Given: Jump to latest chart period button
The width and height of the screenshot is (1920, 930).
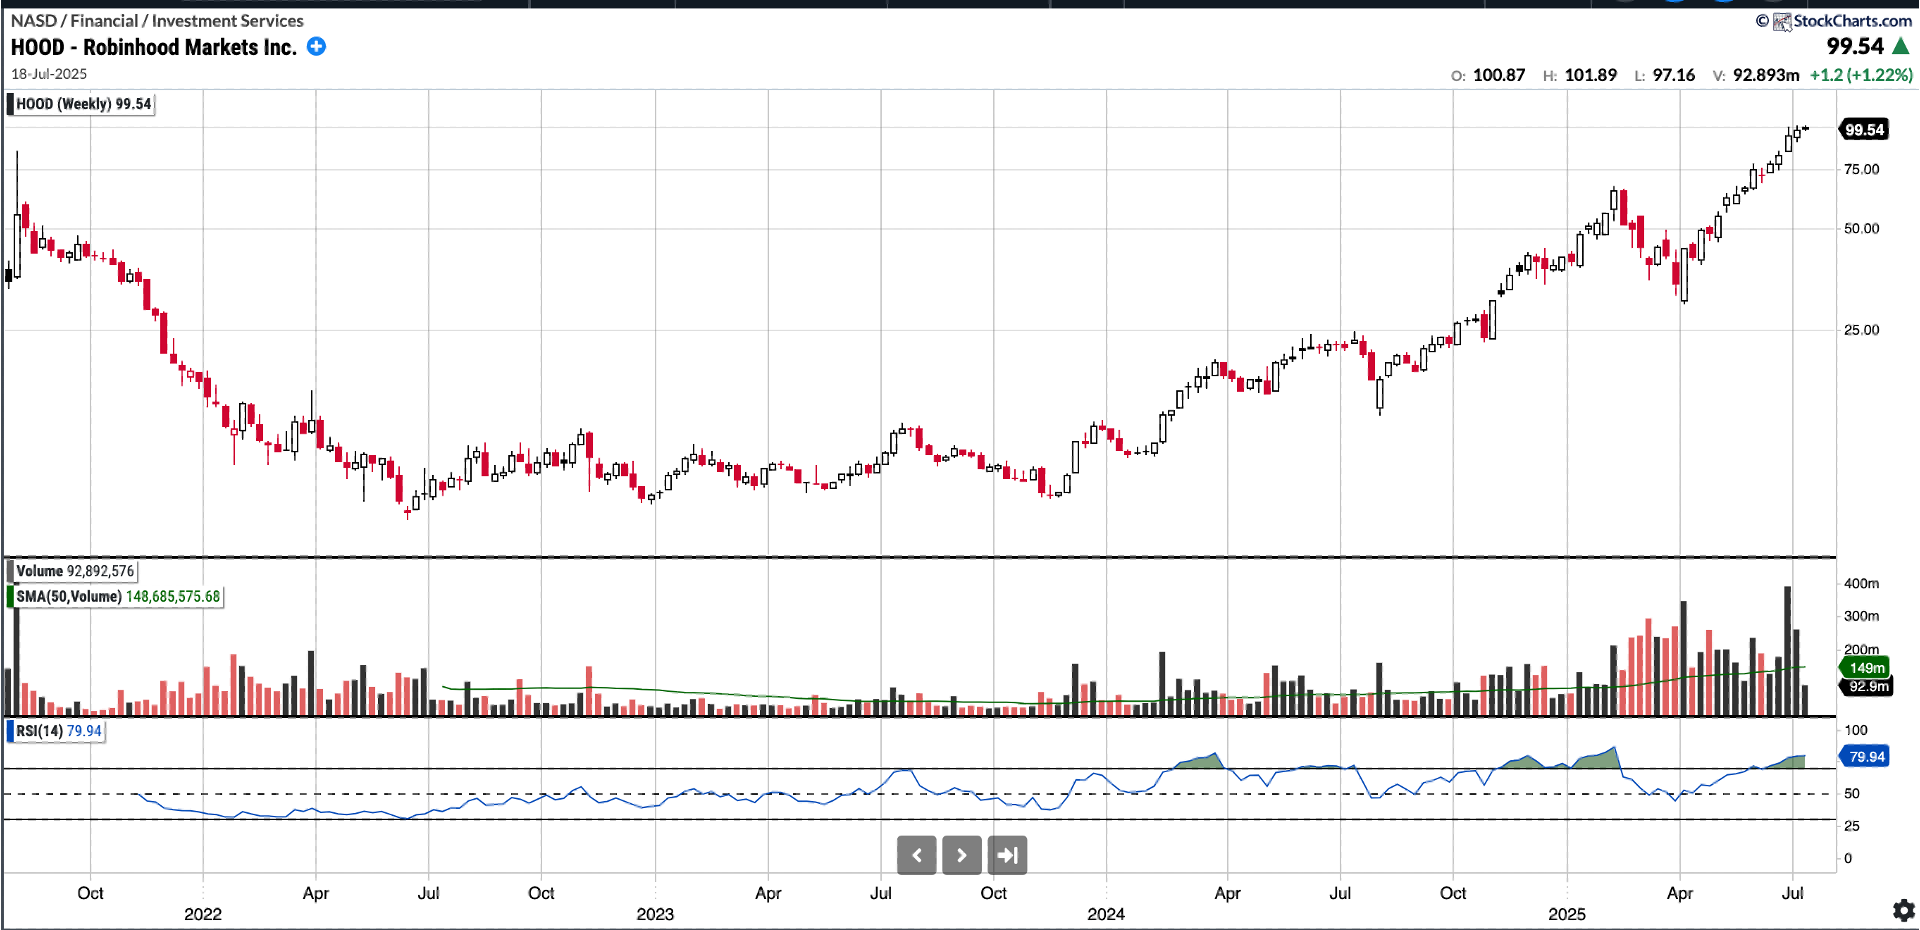Looking at the screenshot, I should point(1007,855).
